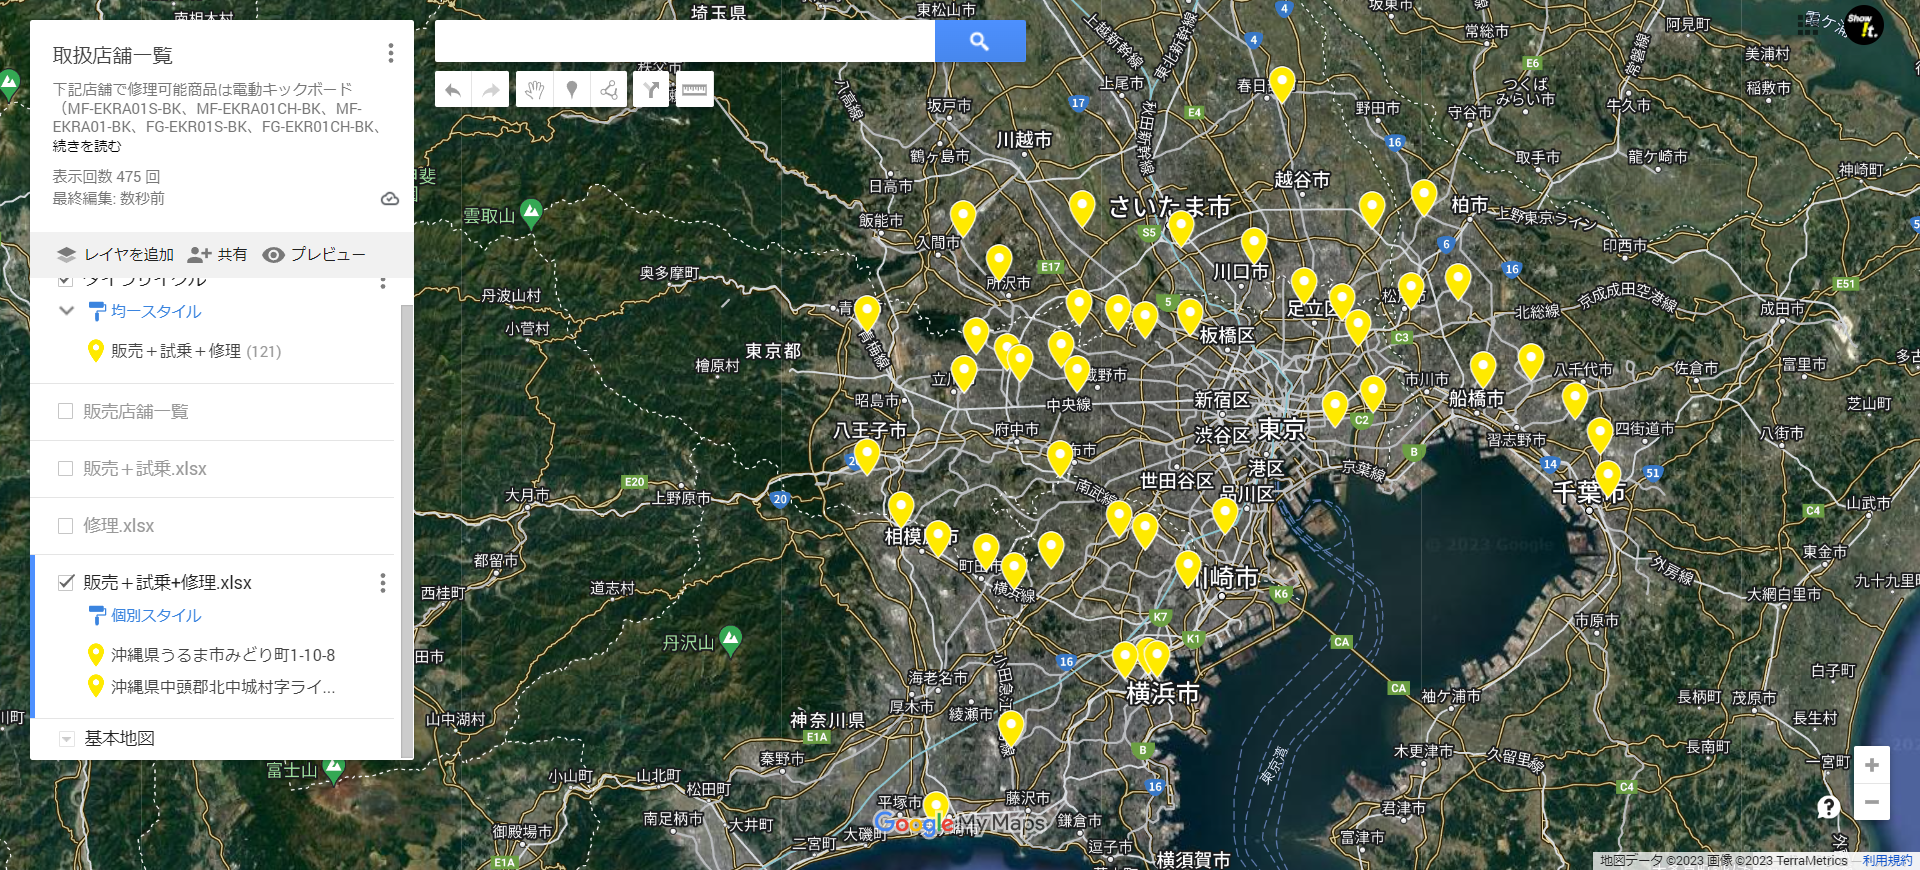Choose the add directions tool
Viewport: 1920px width, 870px height.
click(651, 90)
